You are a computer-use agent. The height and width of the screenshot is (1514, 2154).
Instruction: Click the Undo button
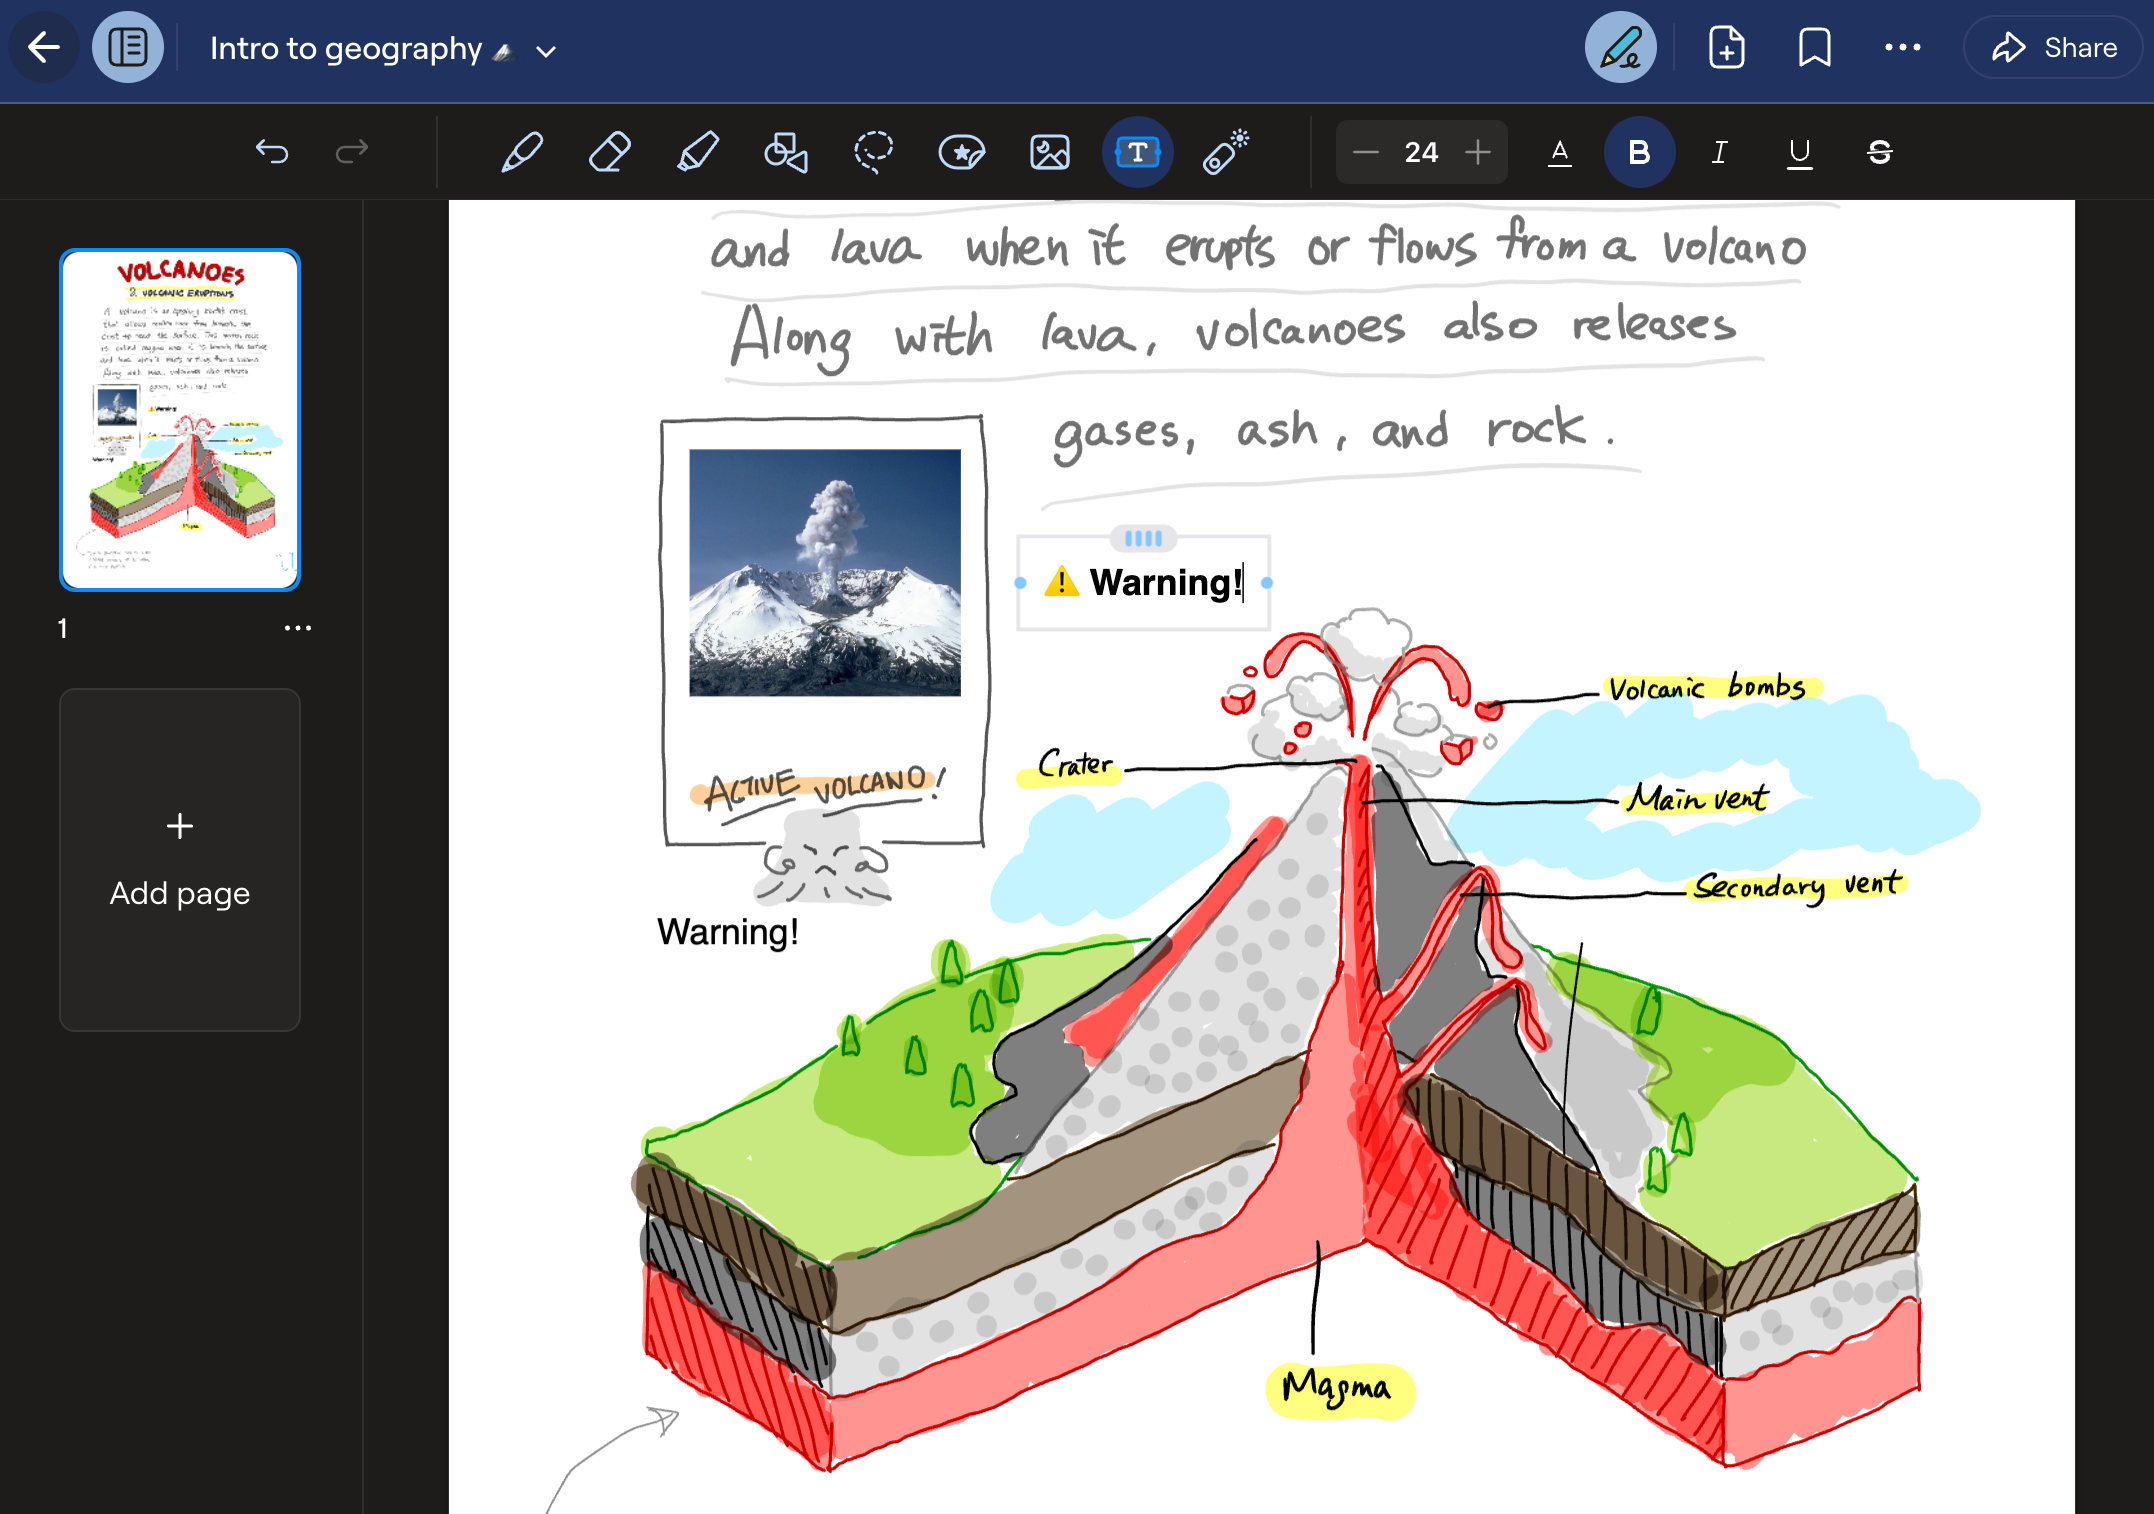pos(272,152)
